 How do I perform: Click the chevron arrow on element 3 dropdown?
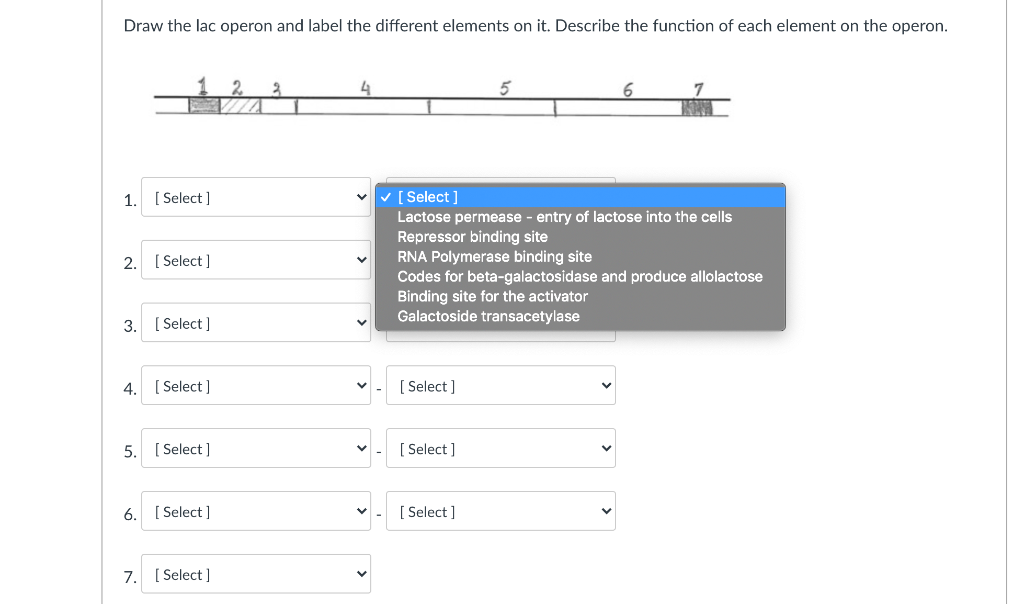click(x=361, y=322)
